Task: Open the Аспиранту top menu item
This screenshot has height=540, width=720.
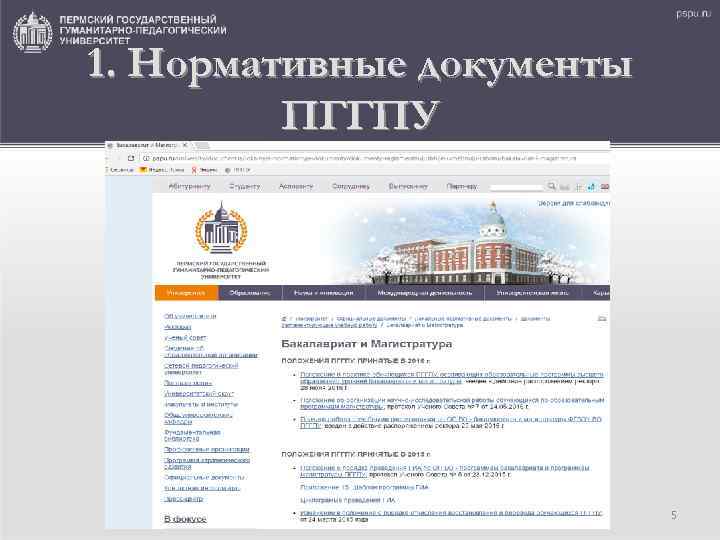Action: [296, 186]
